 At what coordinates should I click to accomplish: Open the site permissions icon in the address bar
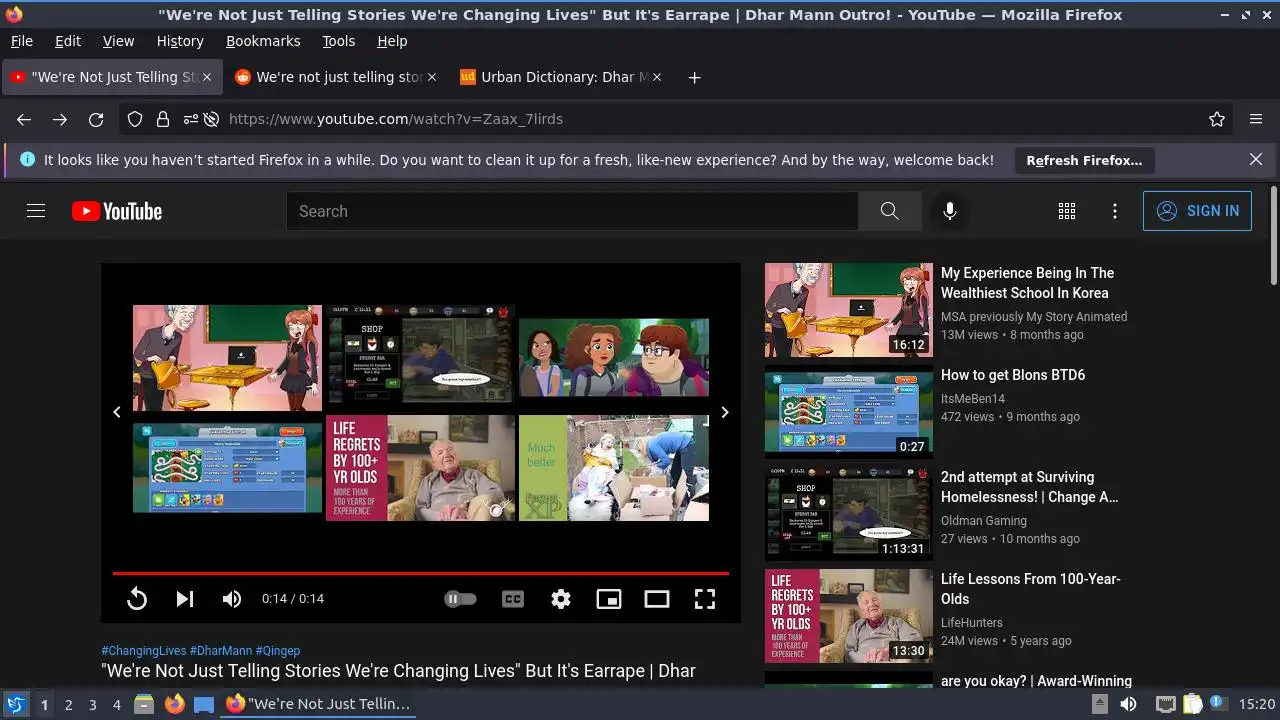(190, 119)
